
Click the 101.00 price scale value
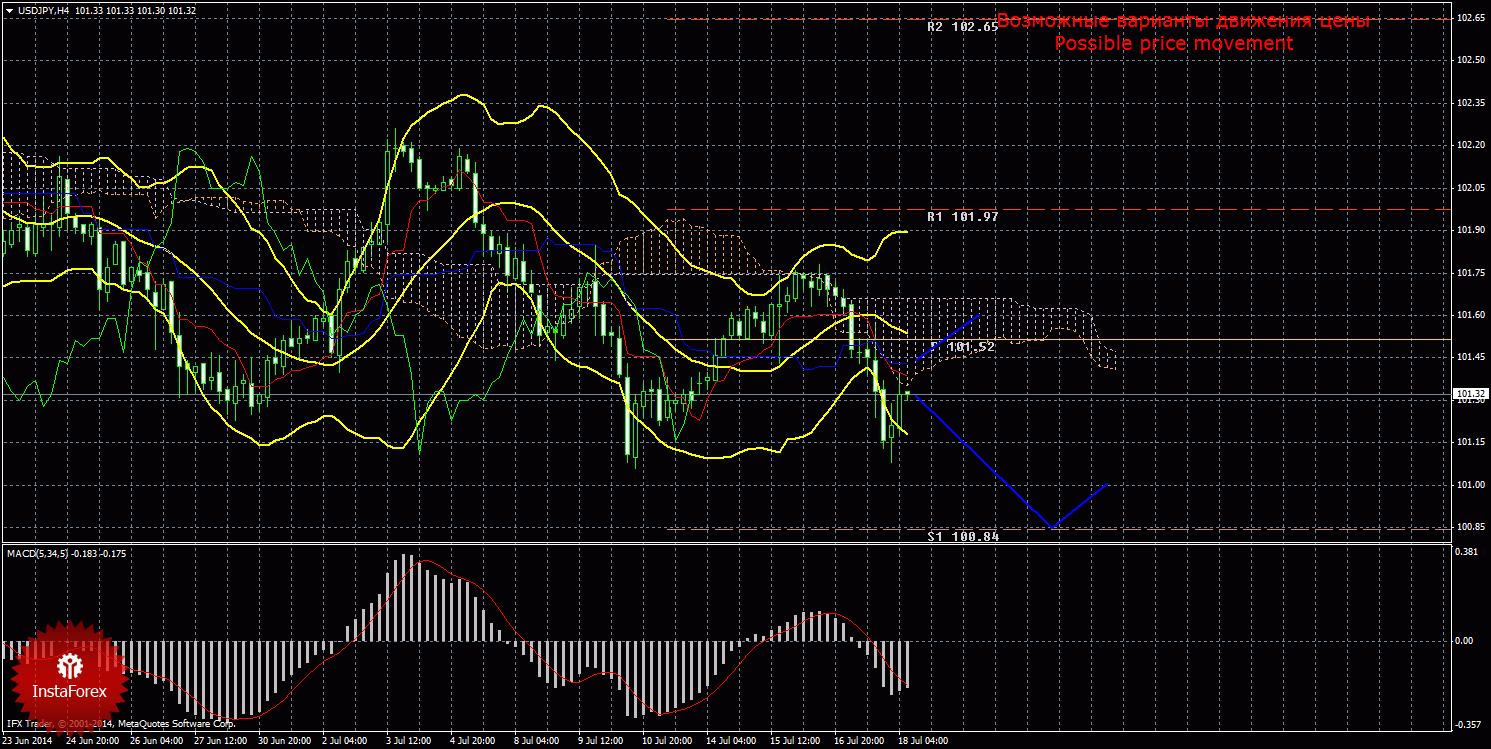point(1469,485)
